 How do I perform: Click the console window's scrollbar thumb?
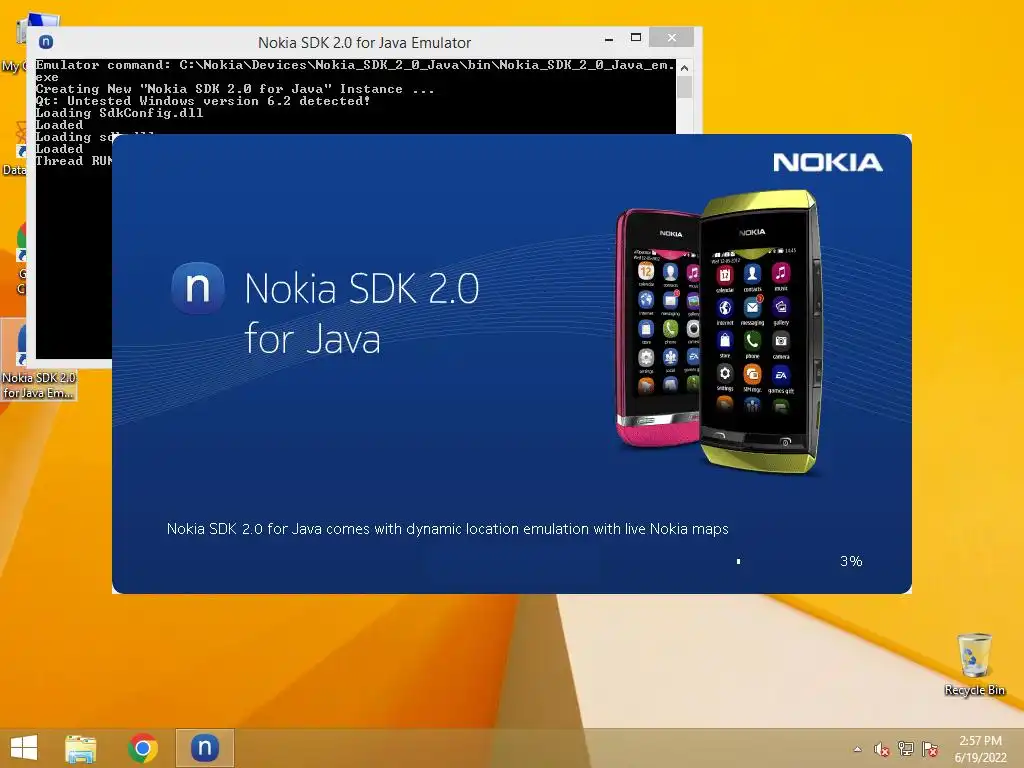[684, 88]
